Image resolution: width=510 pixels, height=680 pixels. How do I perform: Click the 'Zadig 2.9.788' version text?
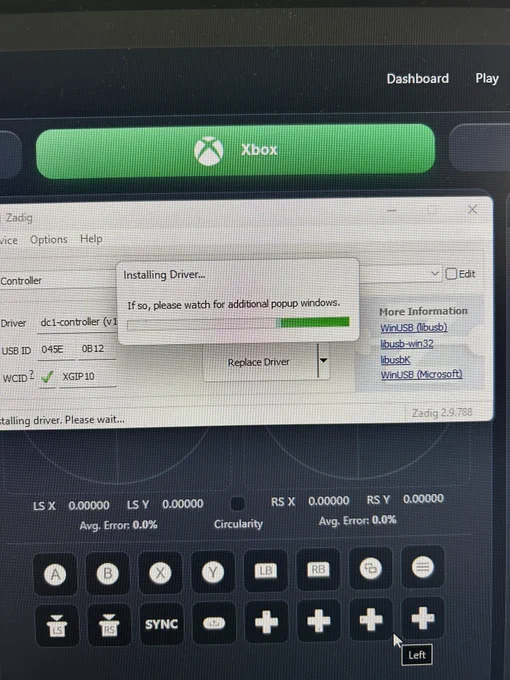click(442, 412)
